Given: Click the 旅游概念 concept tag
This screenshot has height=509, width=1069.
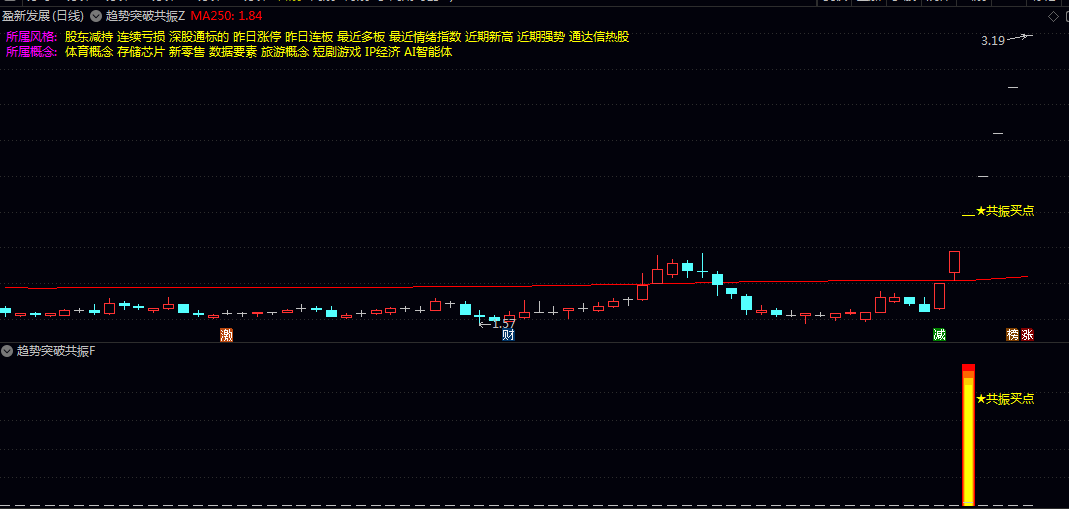Looking at the screenshot, I should coord(285,52).
